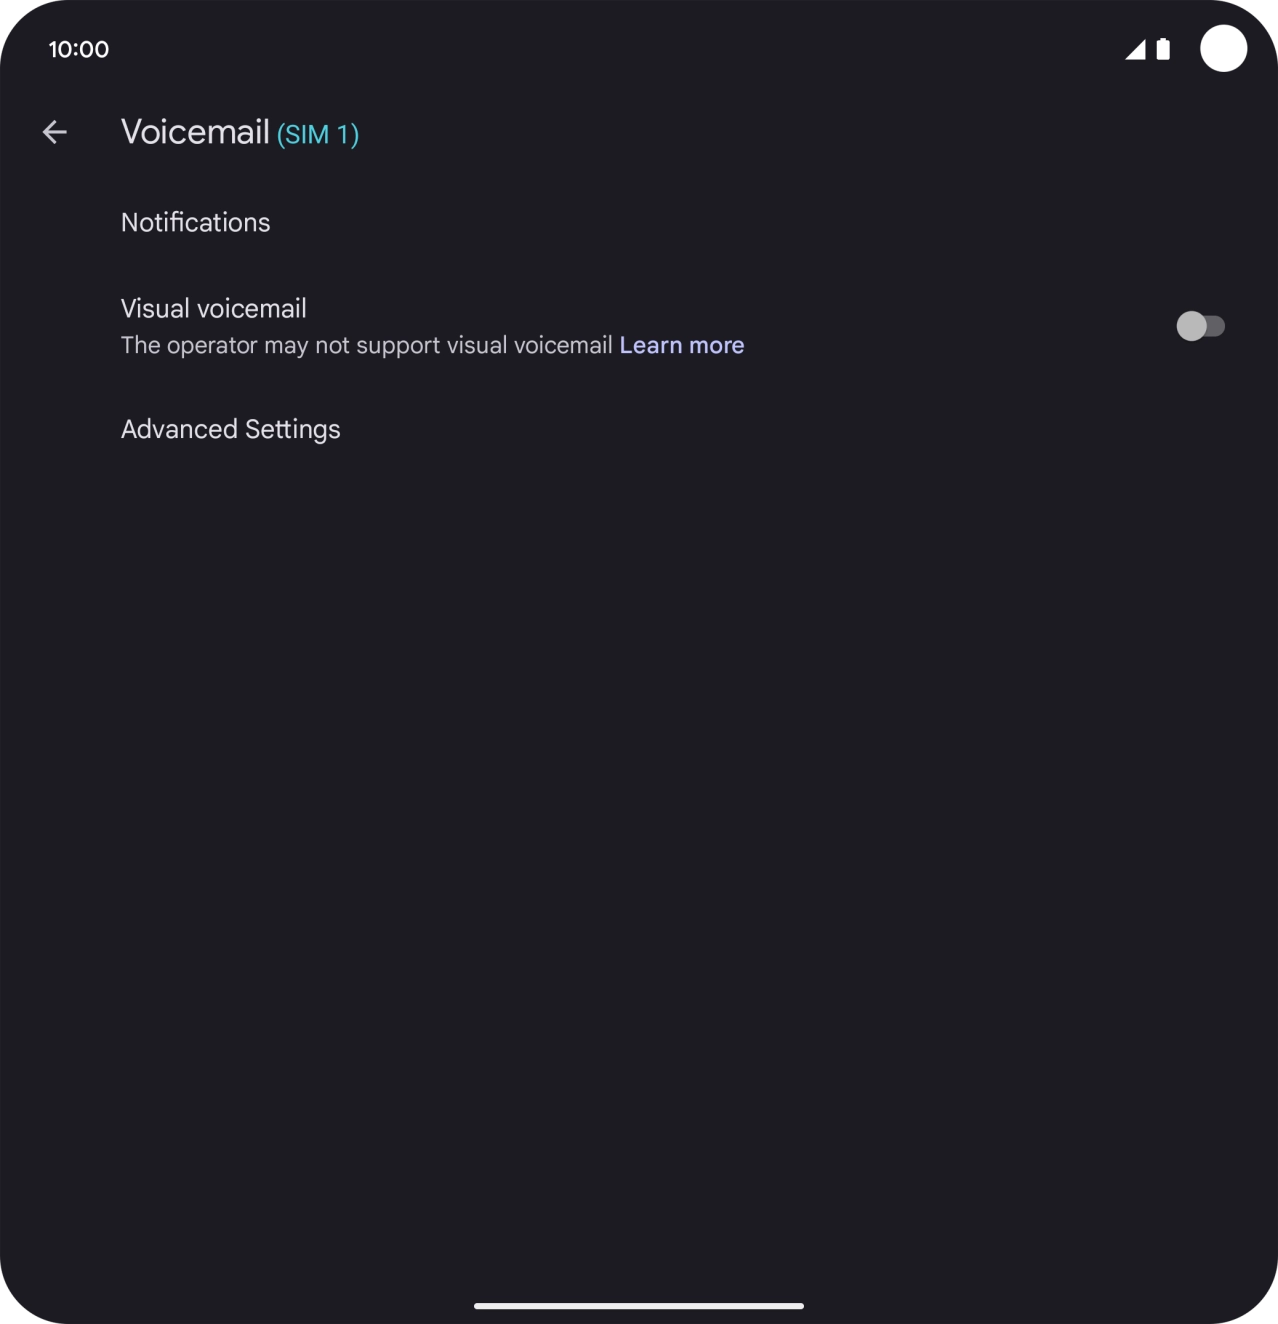Open the Notifications settings entry
This screenshot has width=1278, height=1324.
(195, 222)
